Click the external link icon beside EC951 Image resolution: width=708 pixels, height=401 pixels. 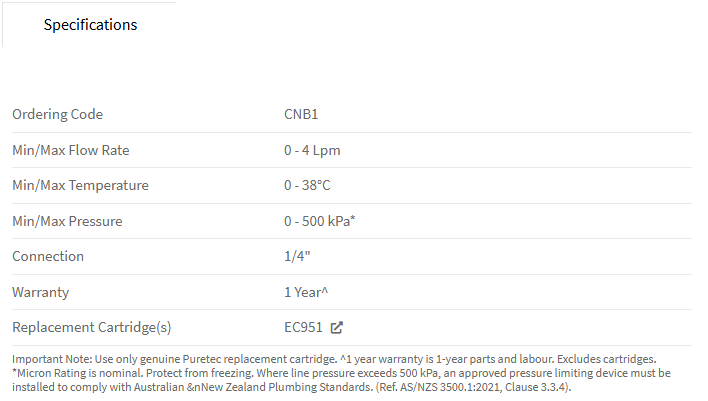tap(336, 327)
